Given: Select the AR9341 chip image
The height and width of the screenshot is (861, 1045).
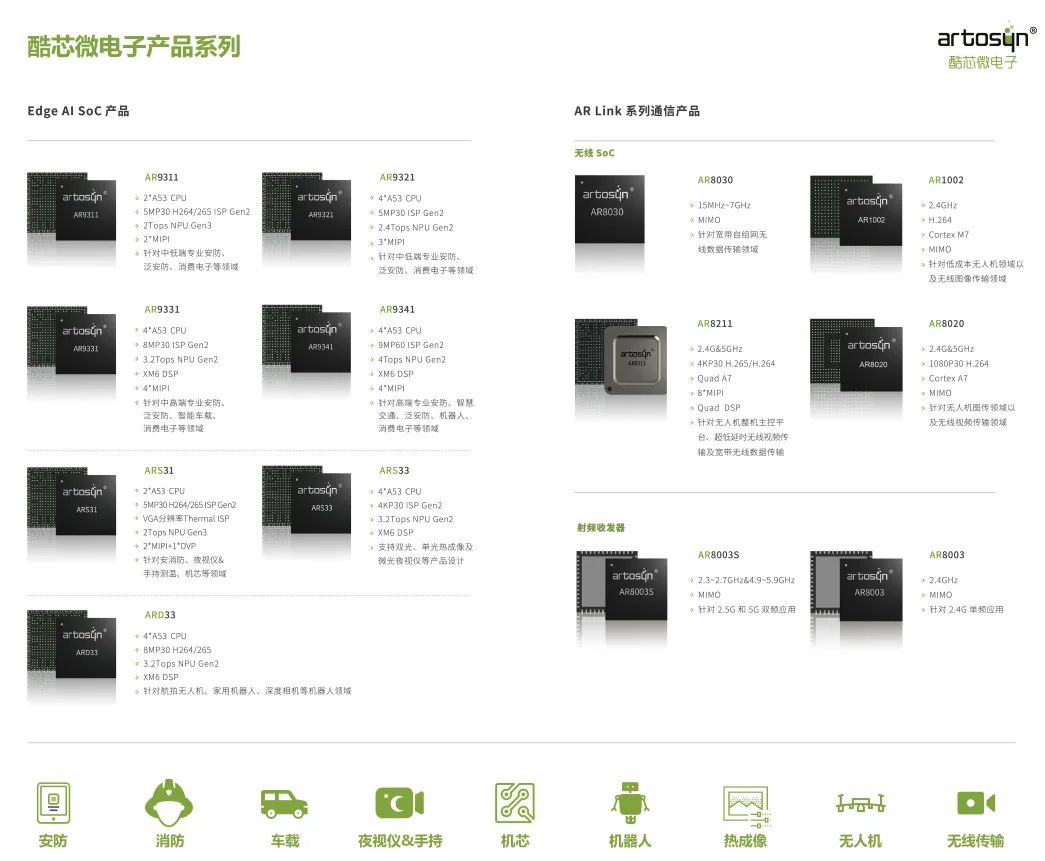Looking at the screenshot, I should (307, 340).
